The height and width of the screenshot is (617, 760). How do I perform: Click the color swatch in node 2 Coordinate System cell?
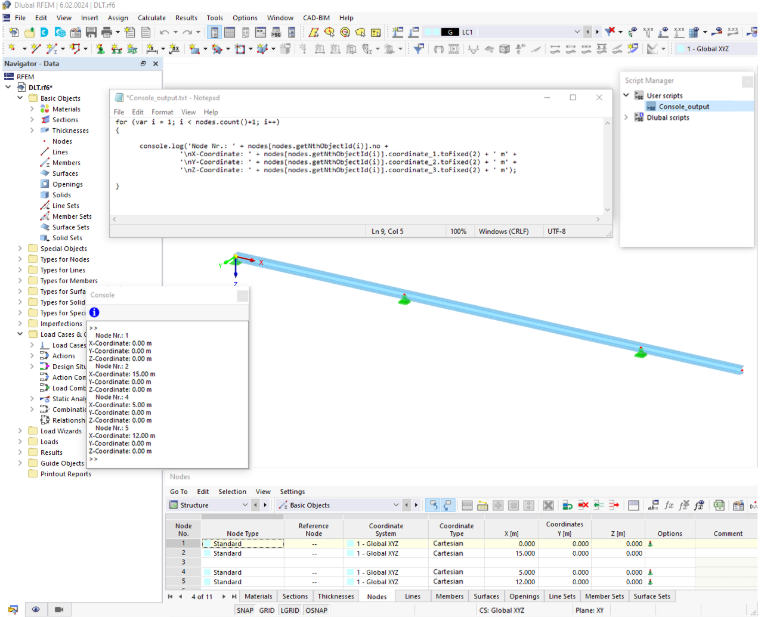[x=350, y=554]
